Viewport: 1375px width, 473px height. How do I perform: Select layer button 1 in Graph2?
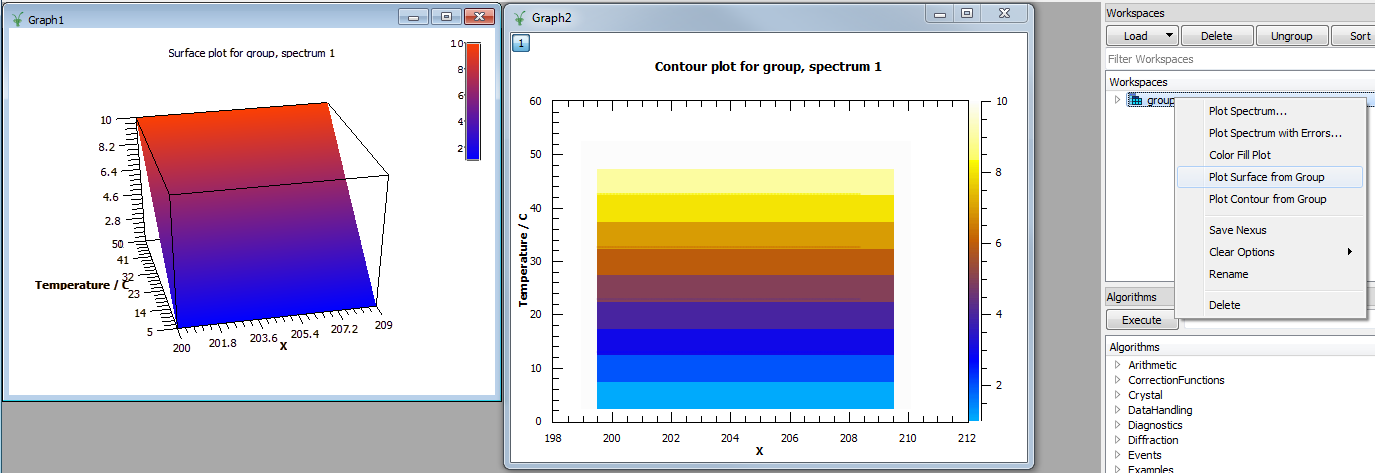pyautogui.click(x=520, y=42)
